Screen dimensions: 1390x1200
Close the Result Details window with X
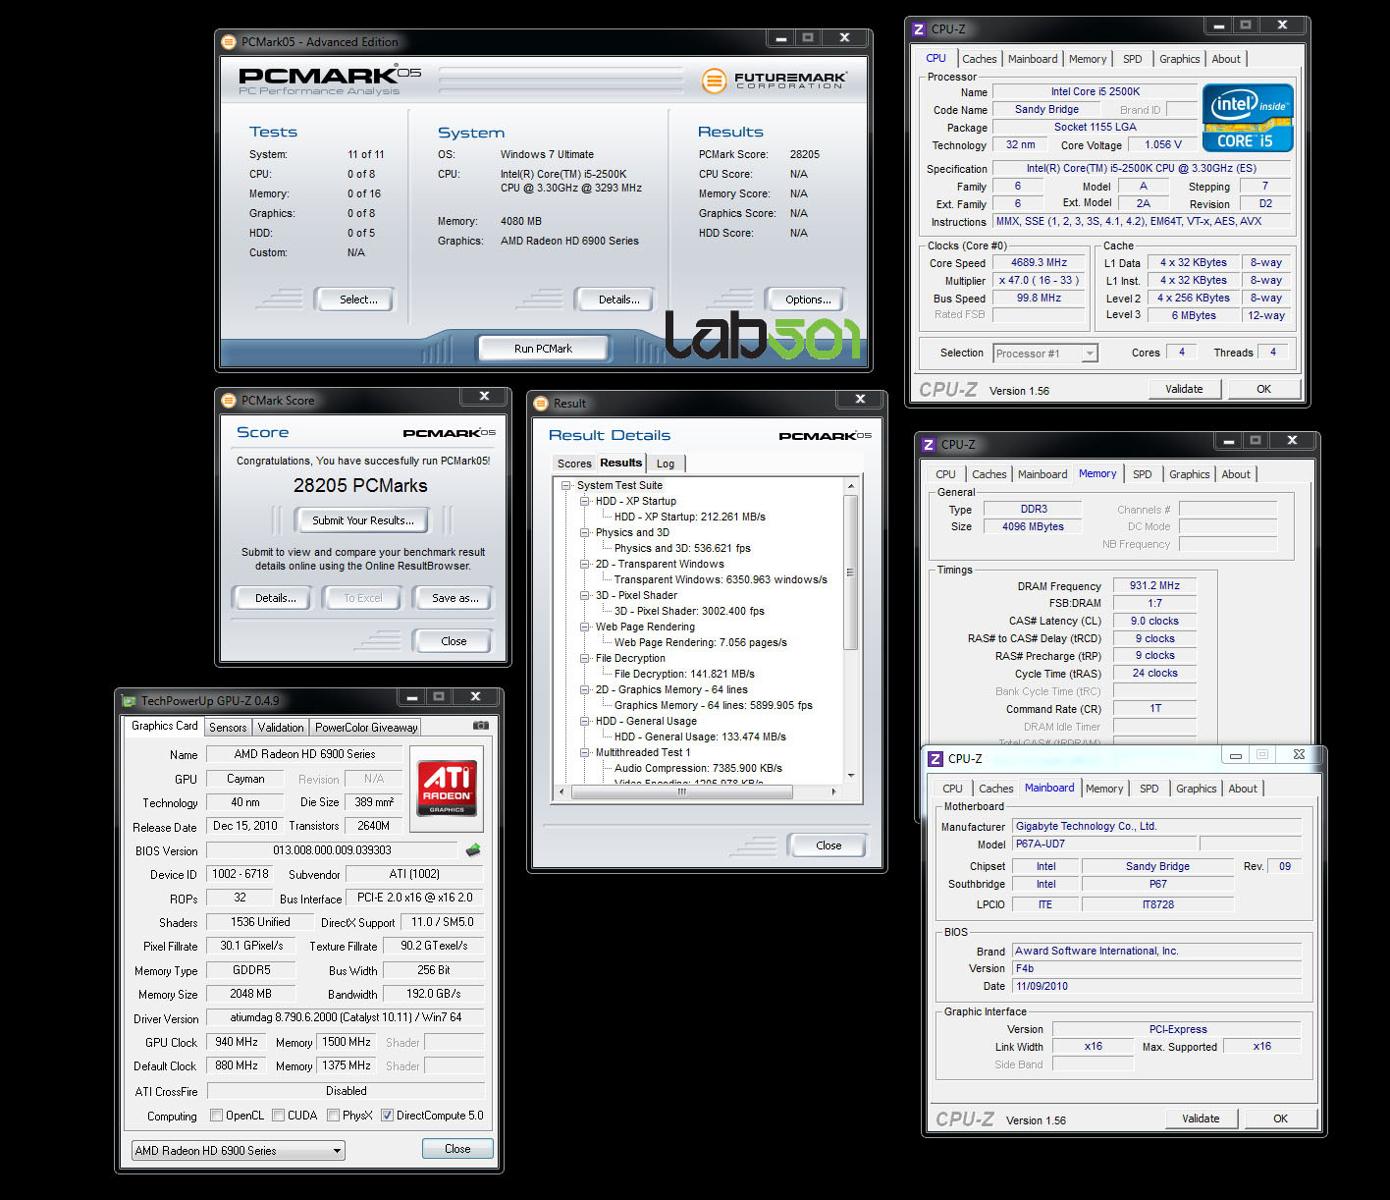[860, 399]
